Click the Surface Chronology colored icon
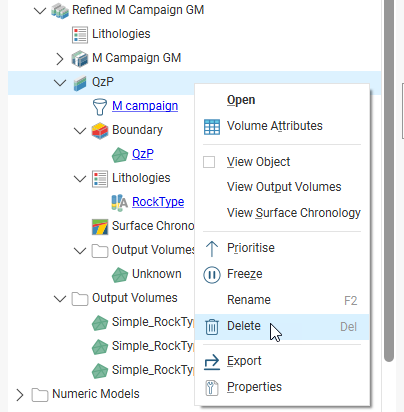The image size is (404, 412). [100, 227]
